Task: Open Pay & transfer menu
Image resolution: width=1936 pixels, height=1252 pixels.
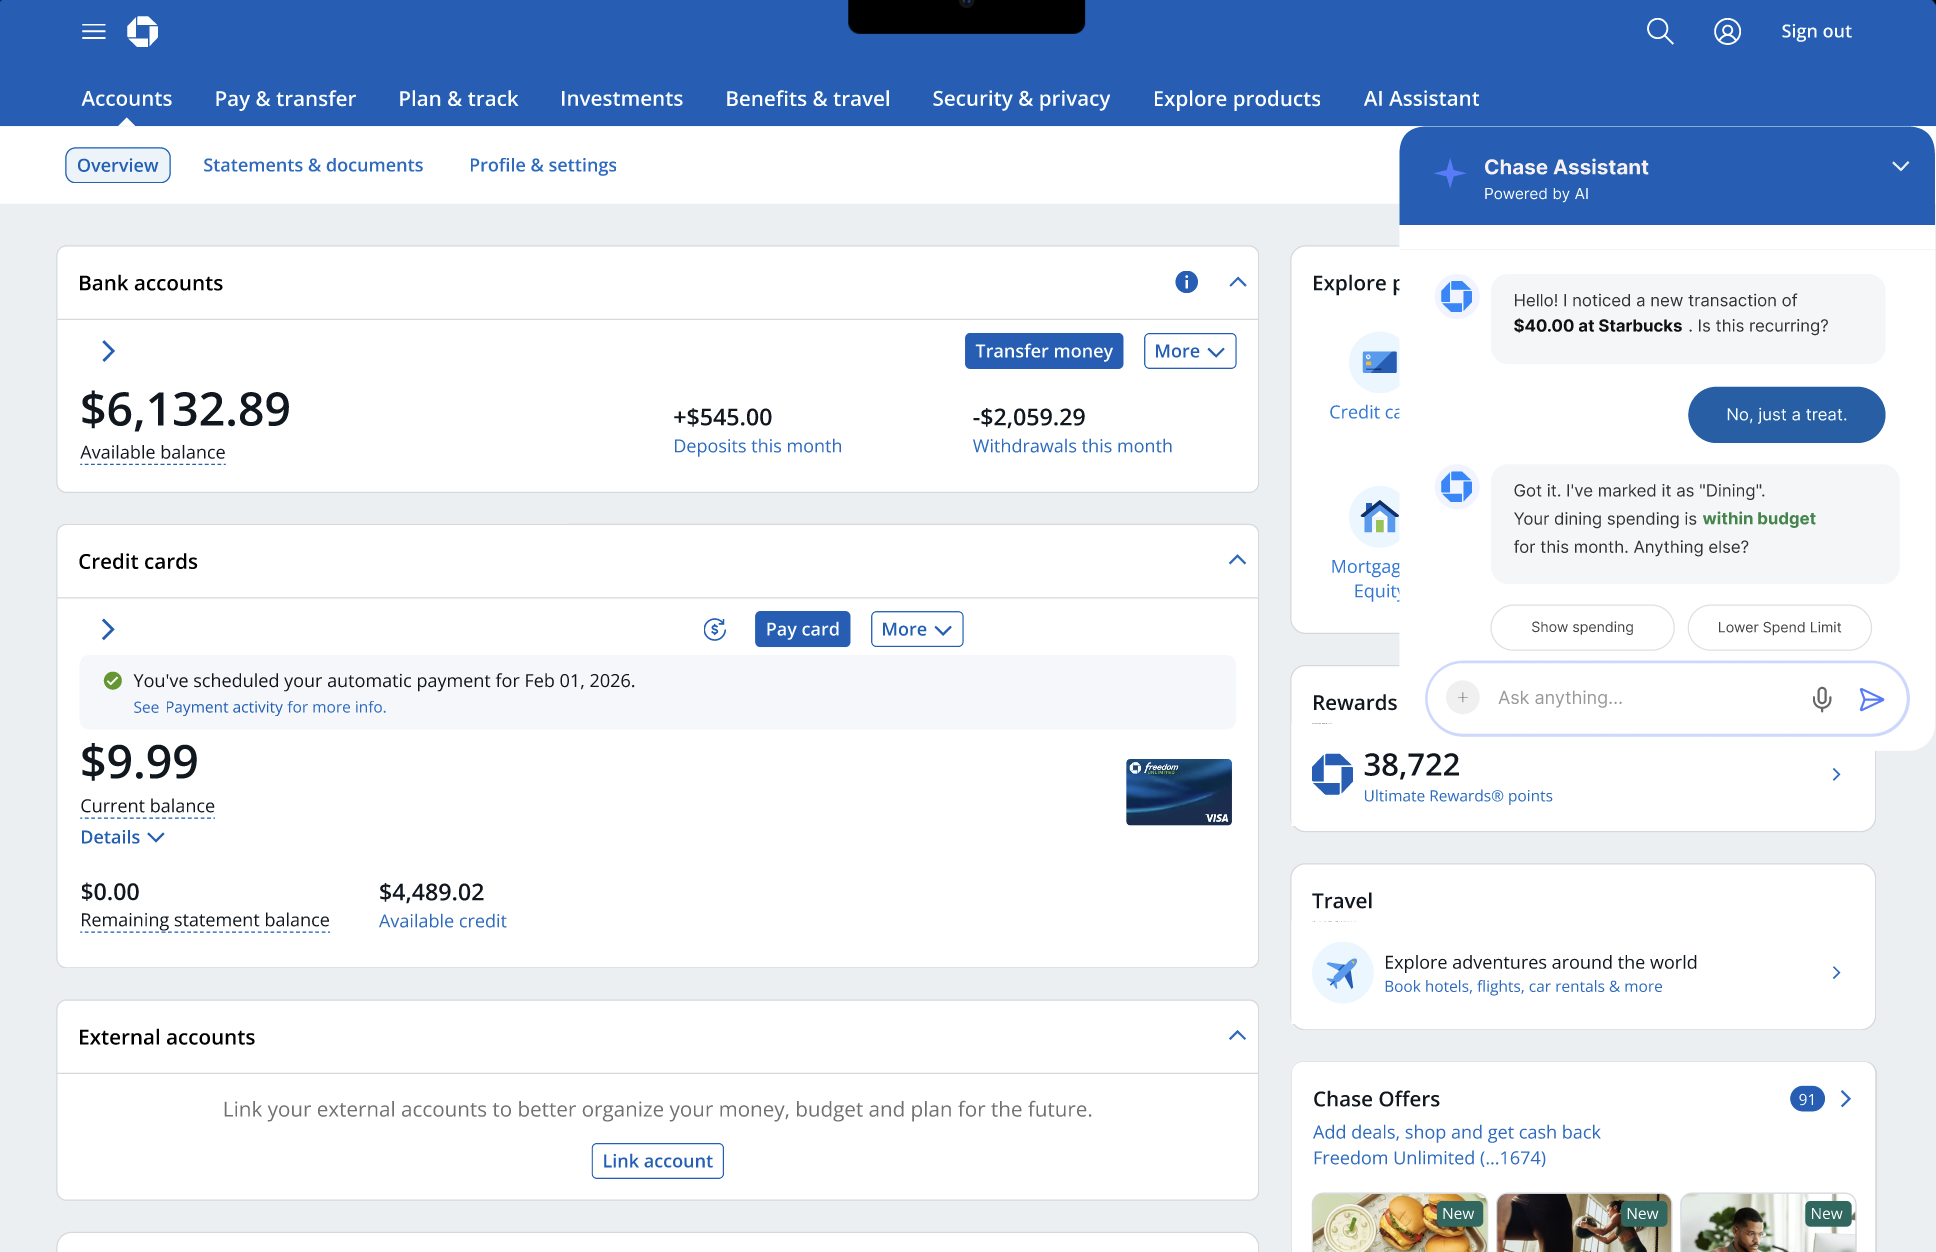Action: pos(285,98)
